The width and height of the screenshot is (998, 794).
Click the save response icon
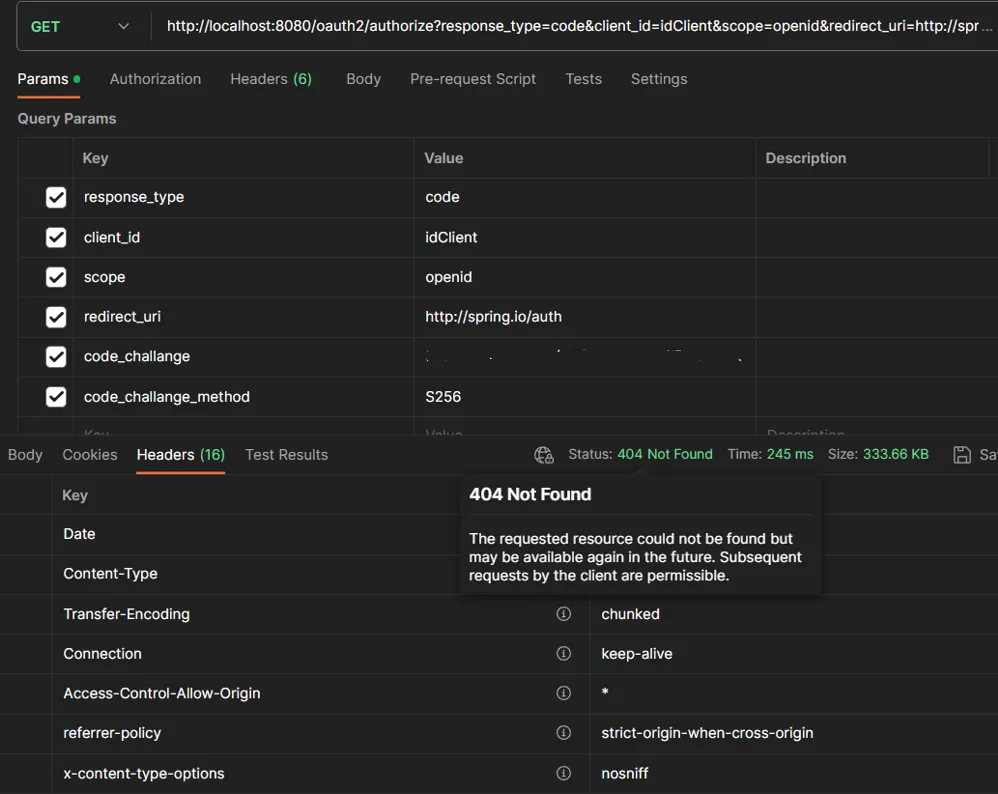coord(962,455)
